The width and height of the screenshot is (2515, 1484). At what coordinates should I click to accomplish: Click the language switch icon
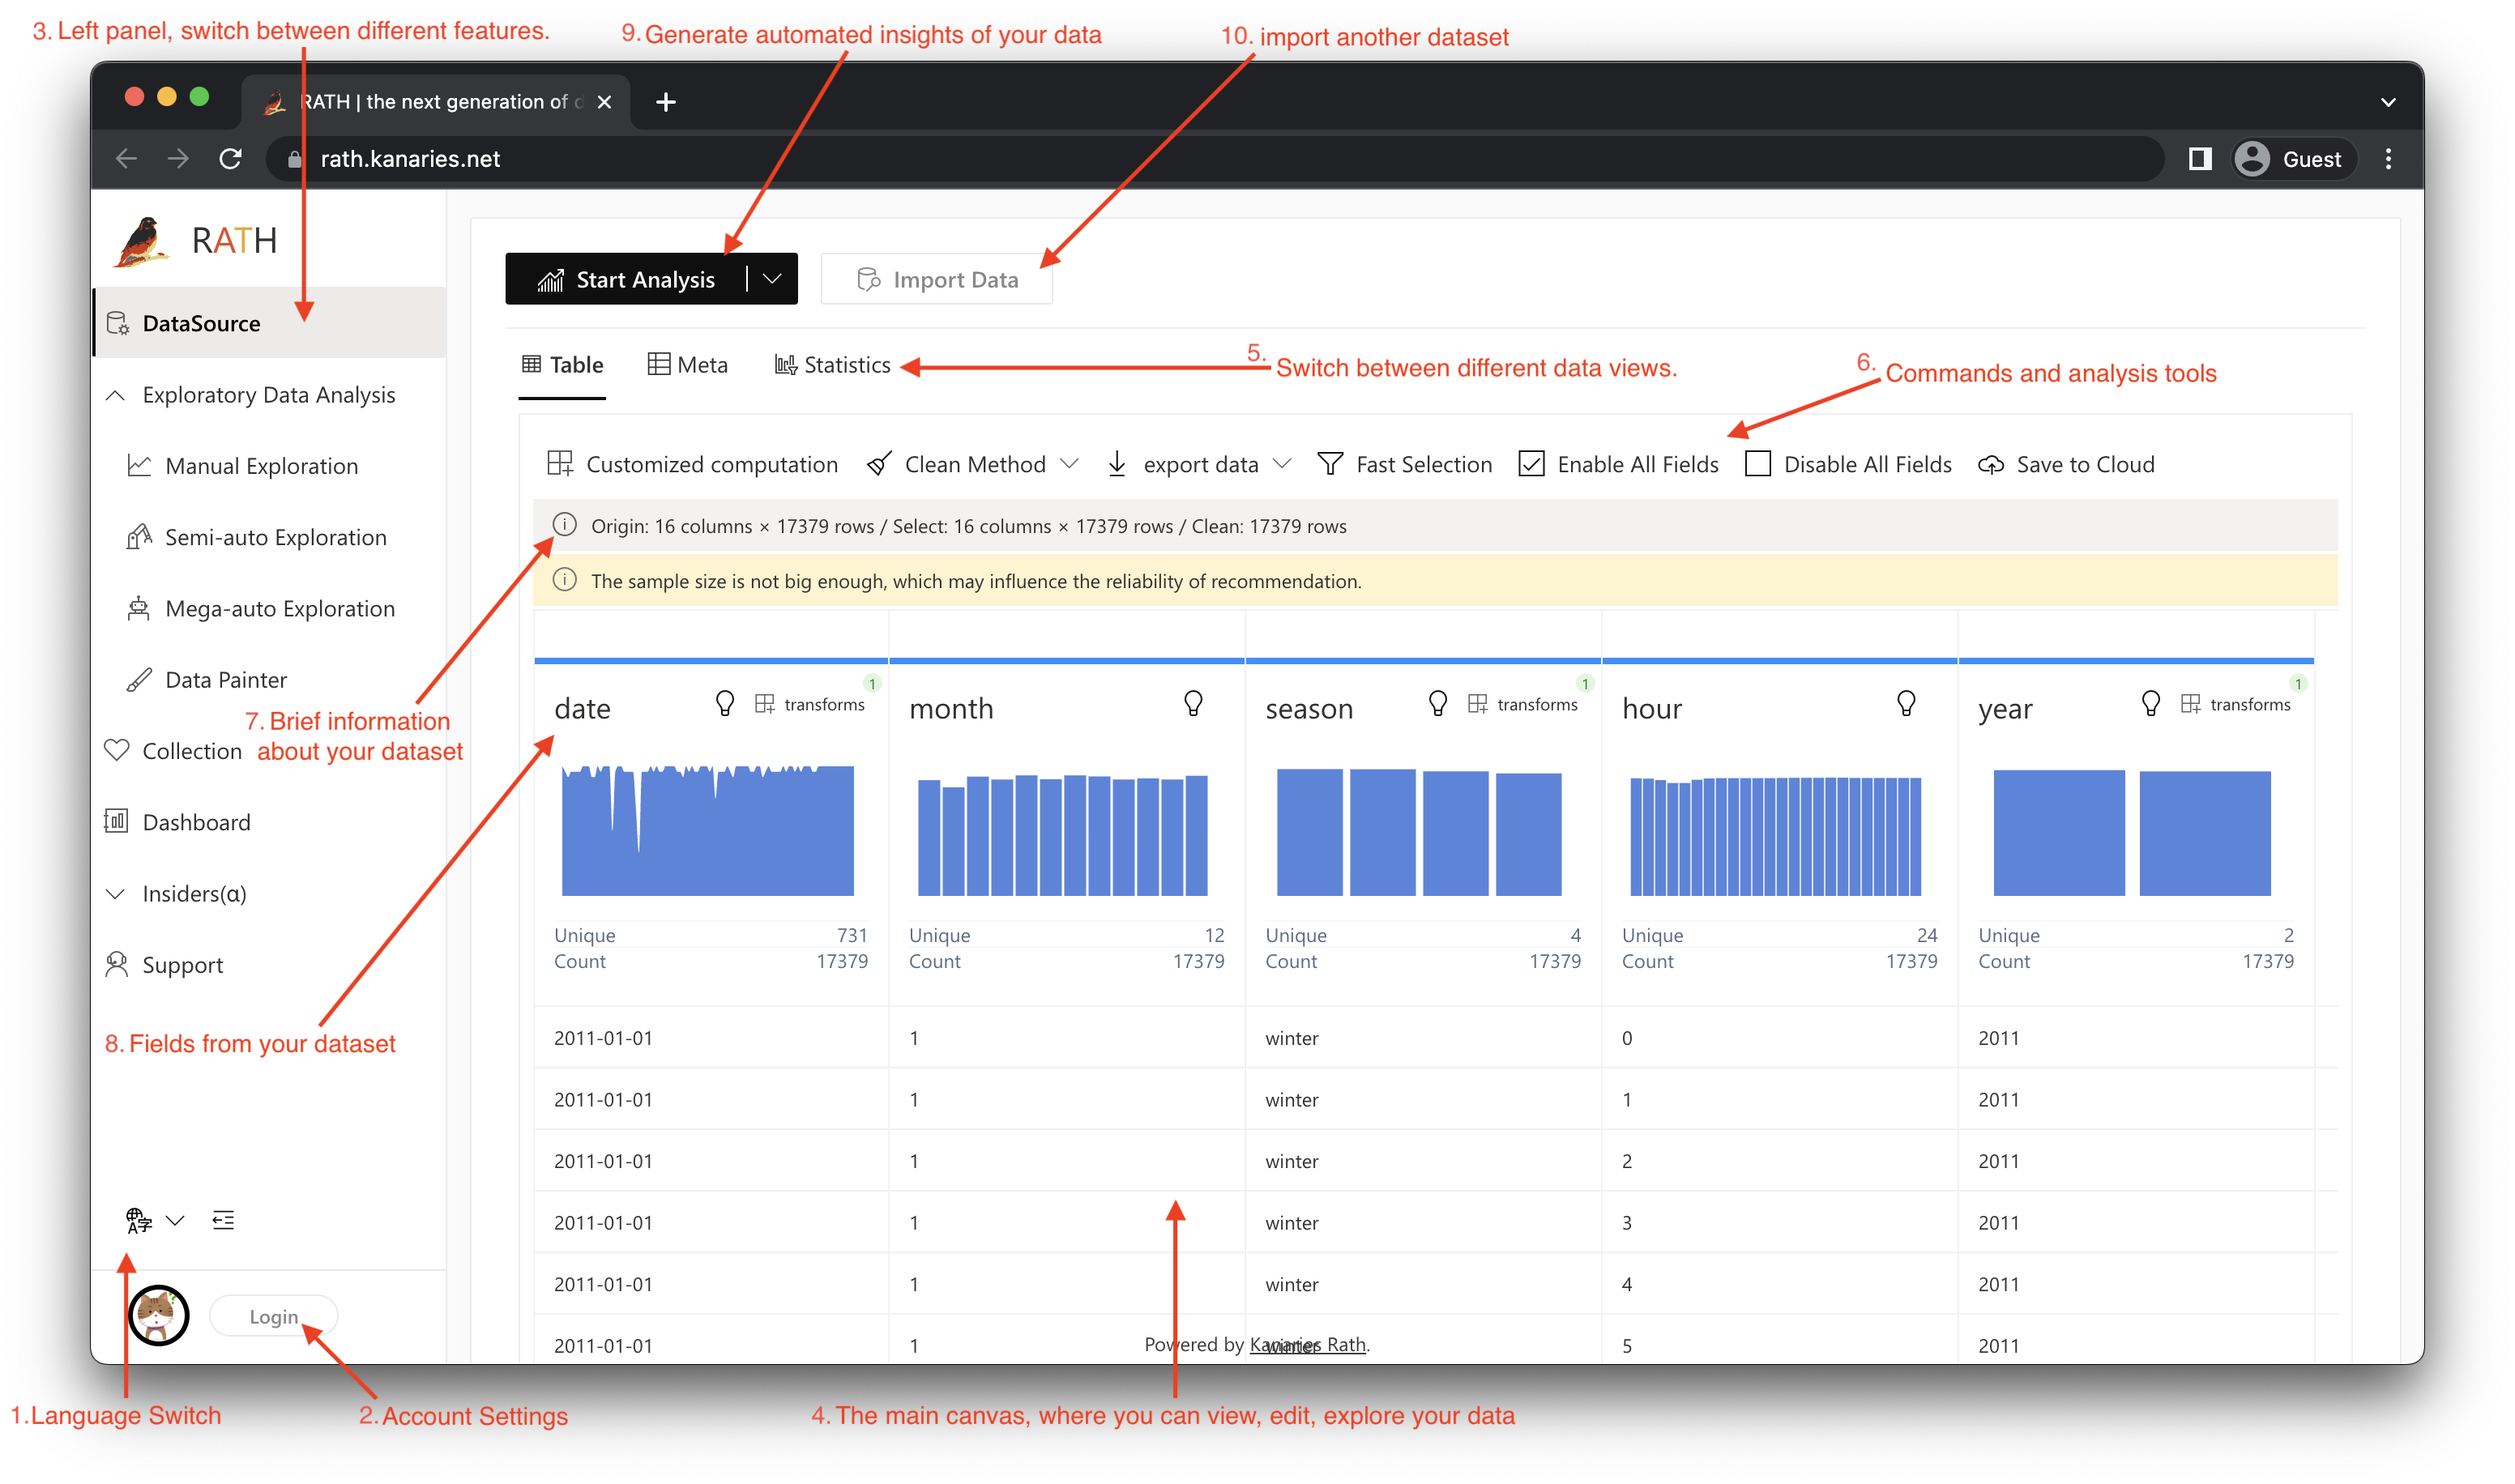pyautogui.click(x=138, y=1220)
